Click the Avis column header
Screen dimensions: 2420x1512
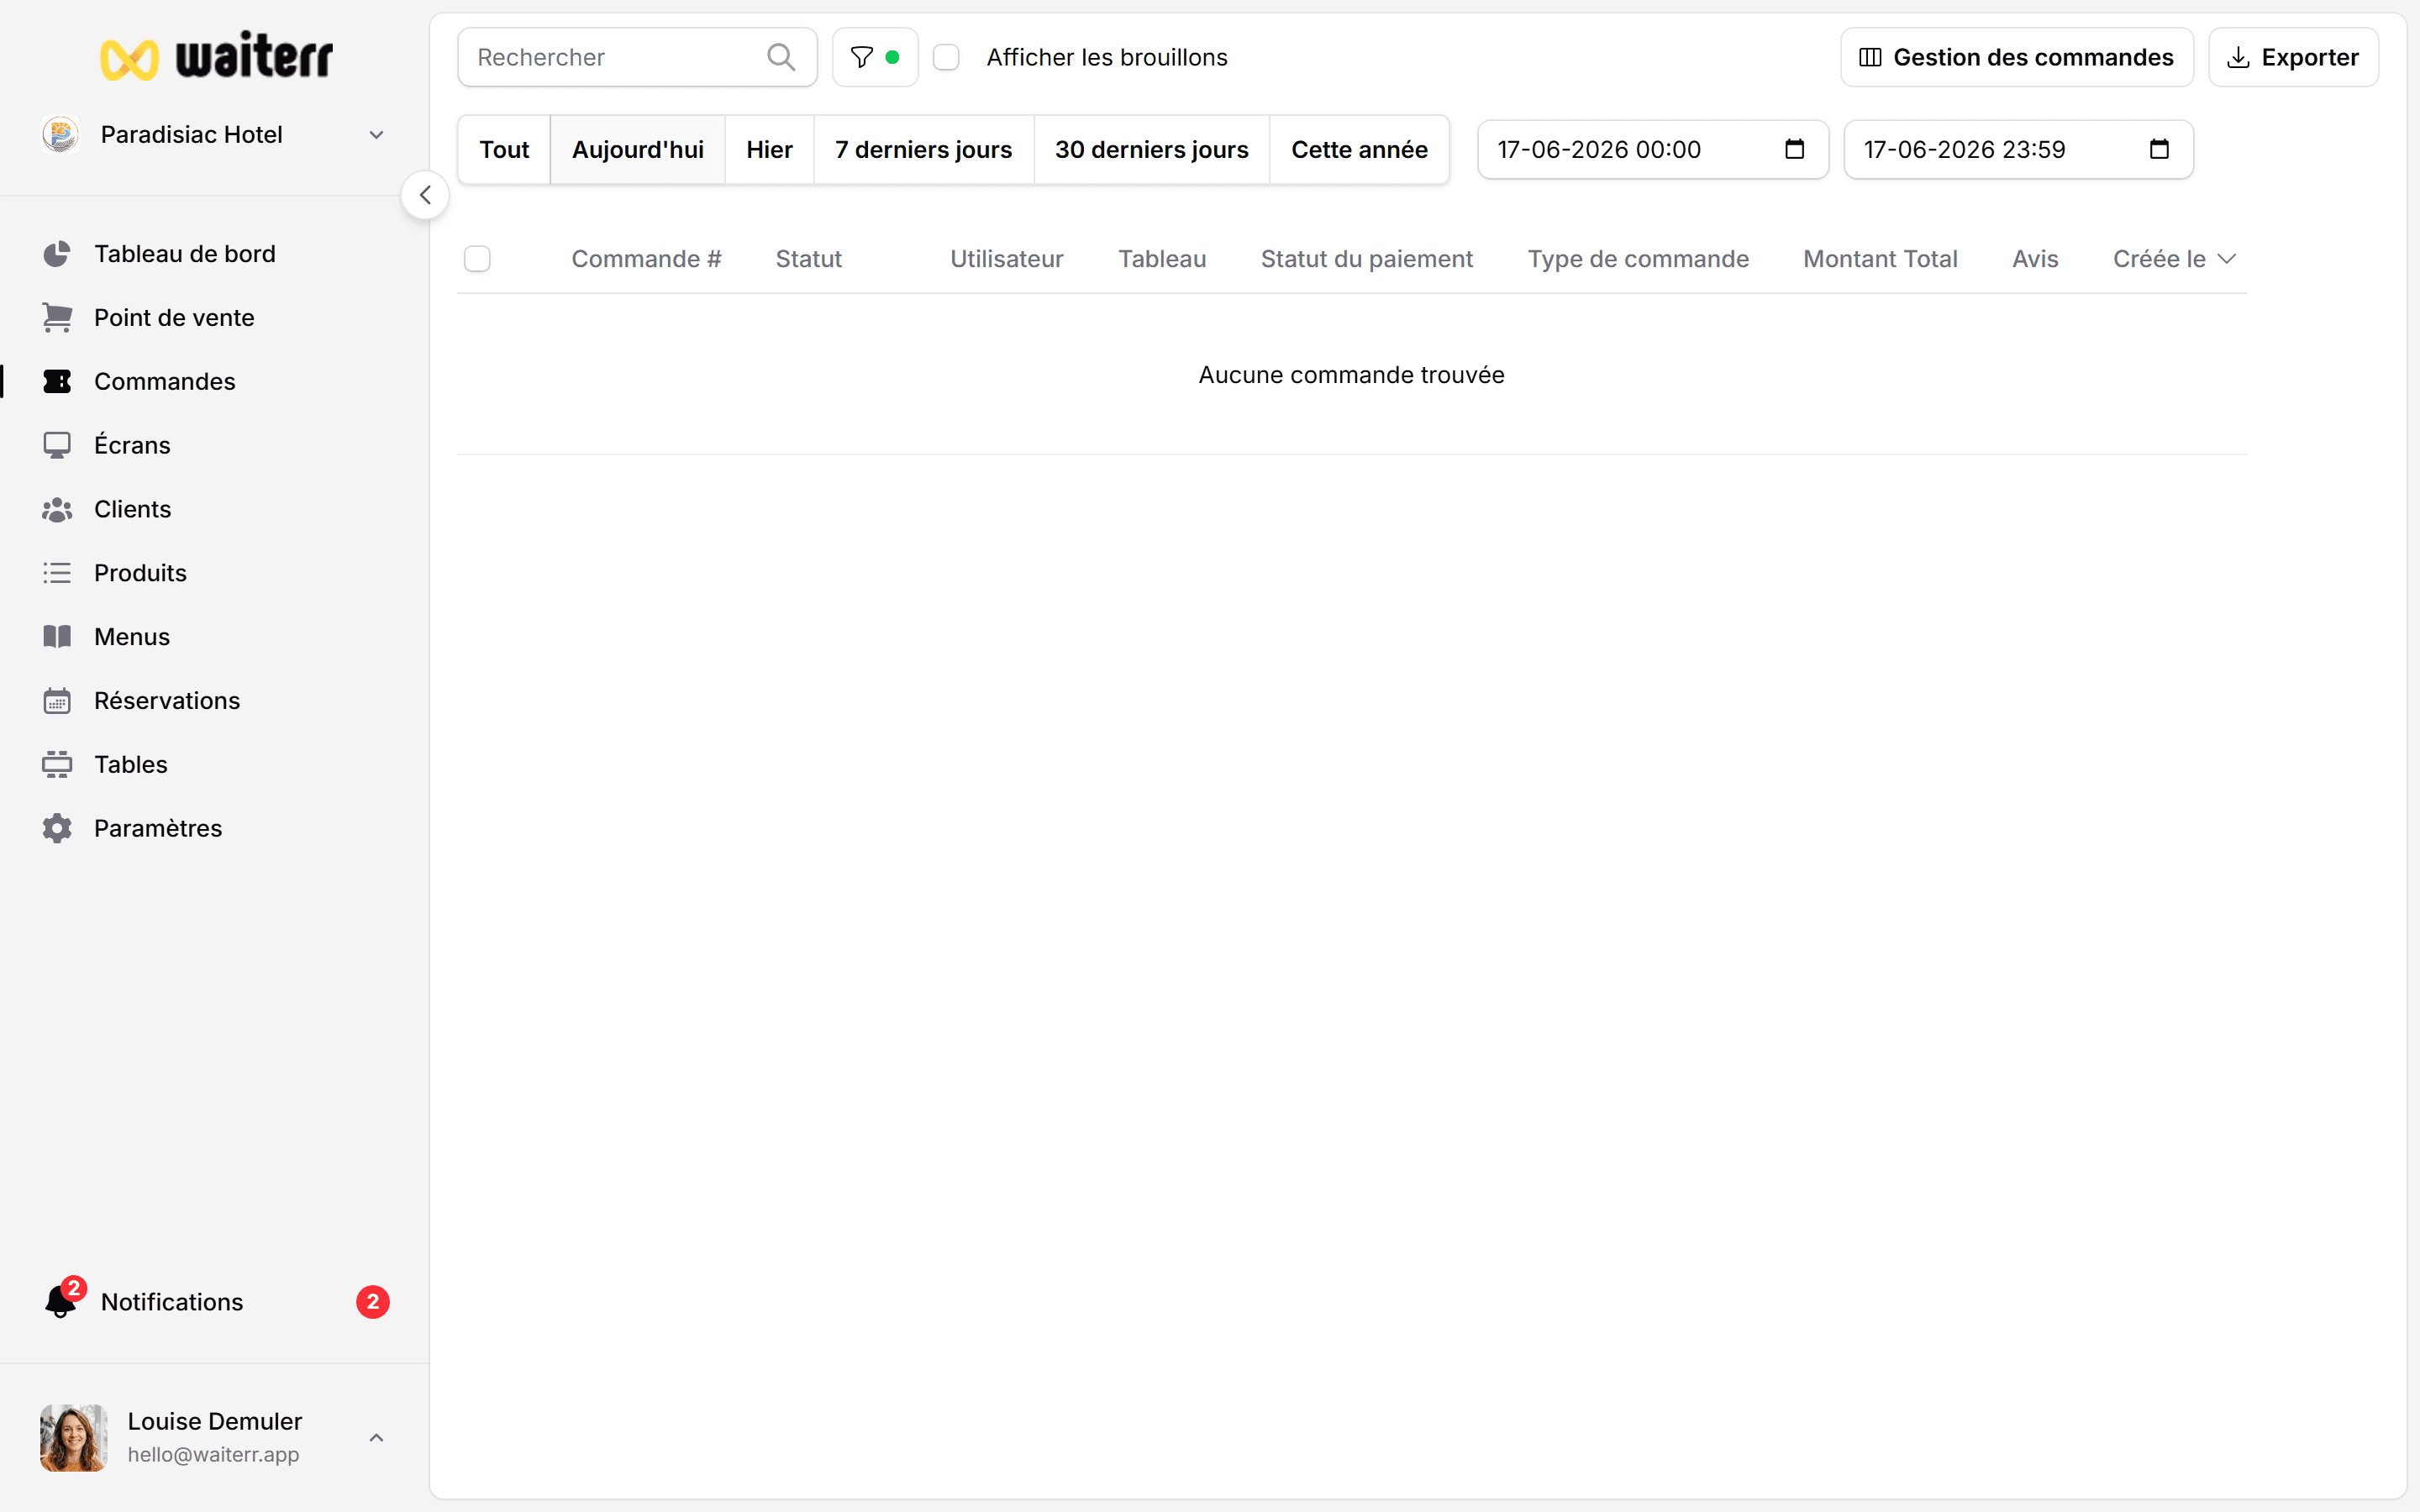coord(2035,259)
